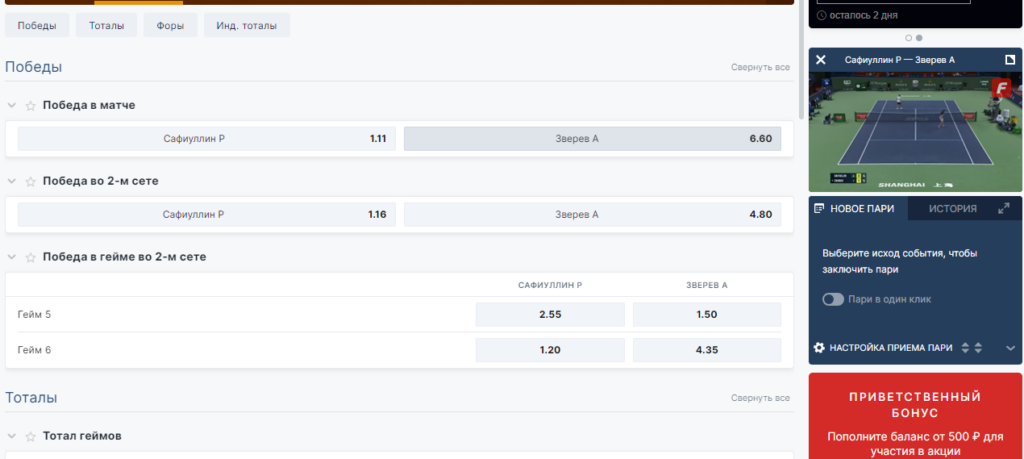
Task: Collapse the Победа во 2-м сете market
Action: pos(12,182)
